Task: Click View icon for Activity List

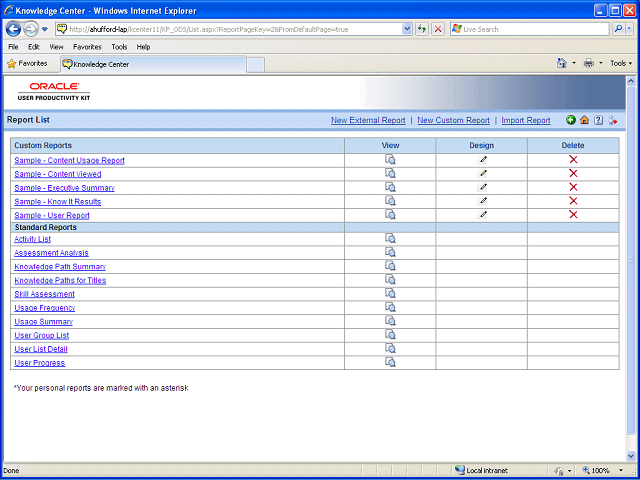Action: point(390,239)
